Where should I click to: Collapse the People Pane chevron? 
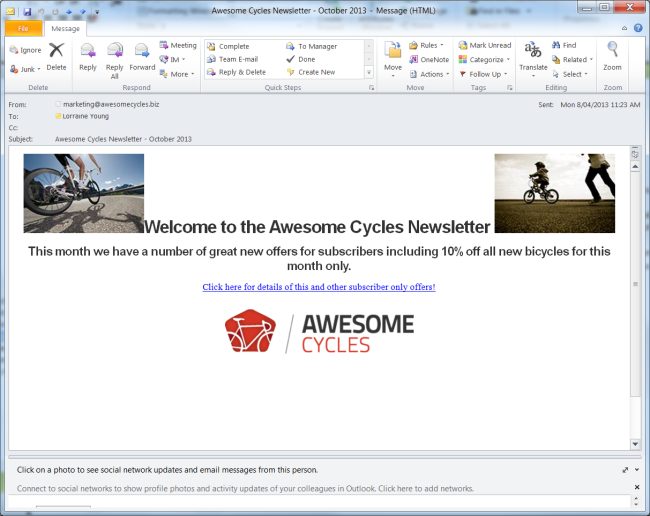click(x=637, y=470)
